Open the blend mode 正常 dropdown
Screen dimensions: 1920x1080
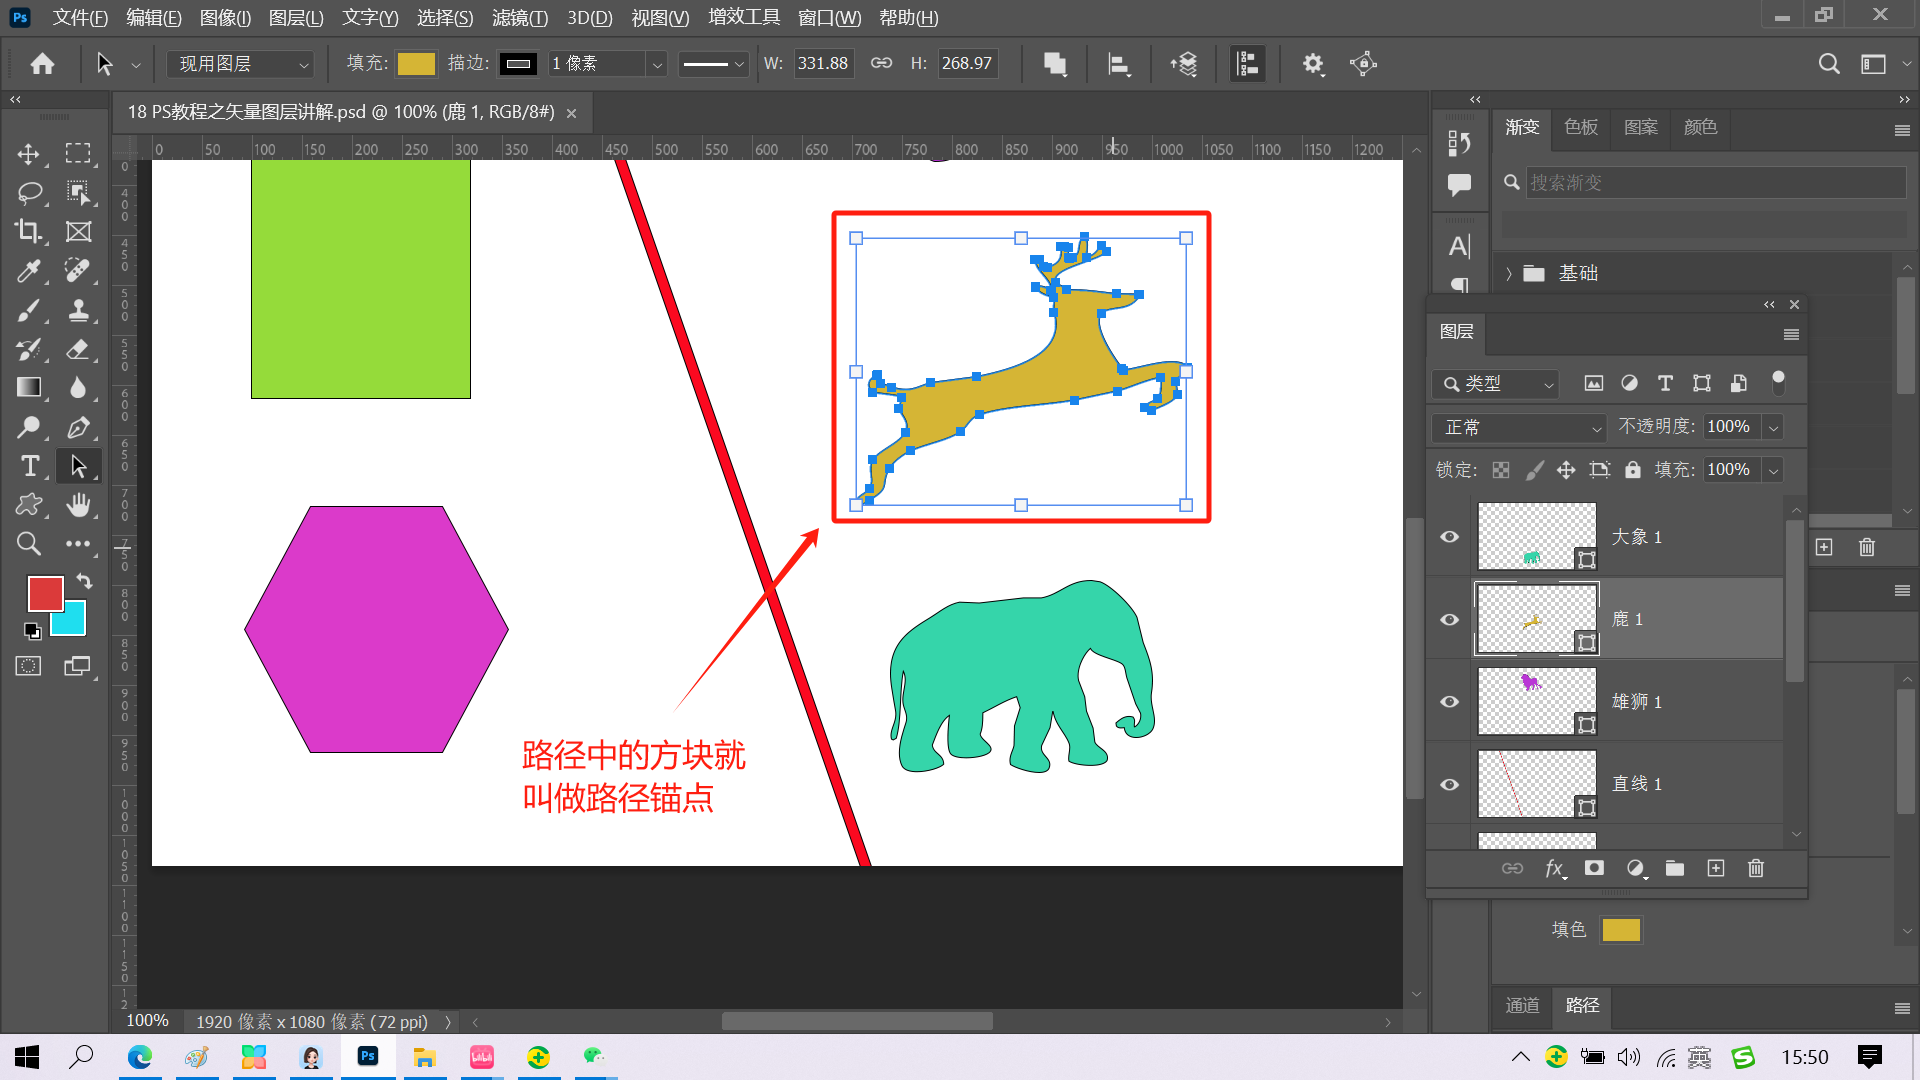pos(1518,428)
